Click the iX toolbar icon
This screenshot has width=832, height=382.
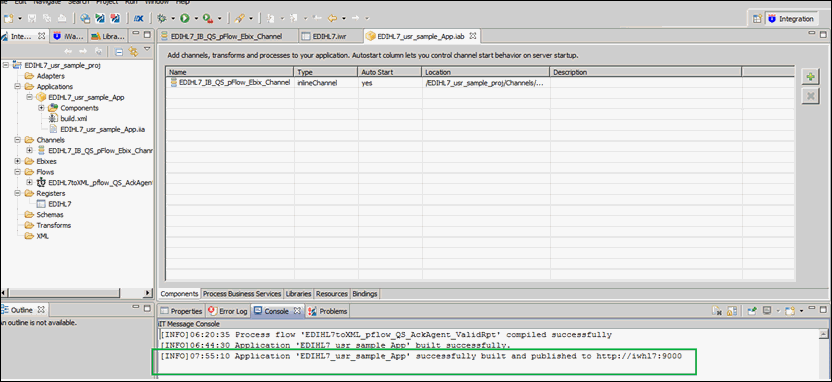click(x=138, y=19)
